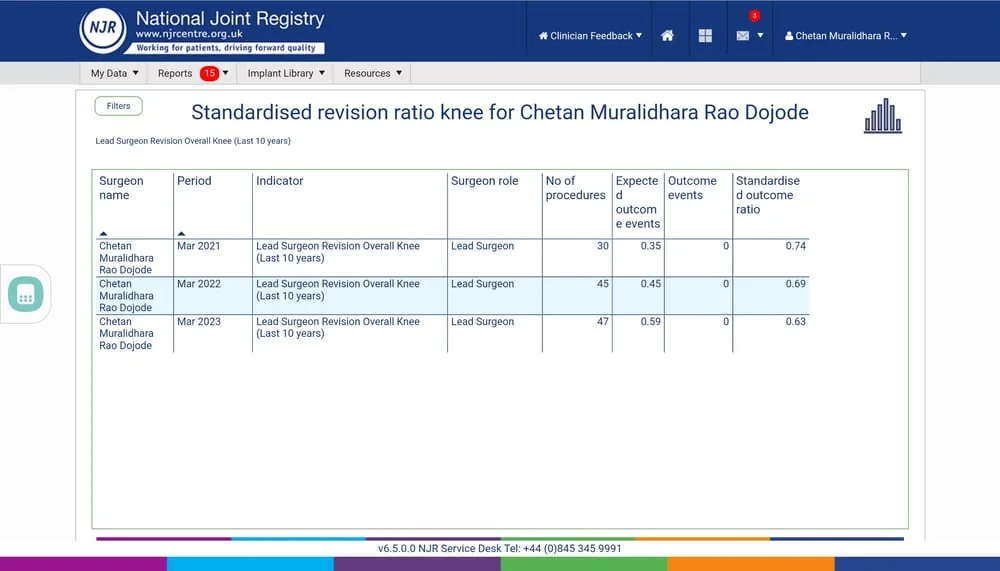
Task: Open the grid dashboard icon
Action: point(705,36)
